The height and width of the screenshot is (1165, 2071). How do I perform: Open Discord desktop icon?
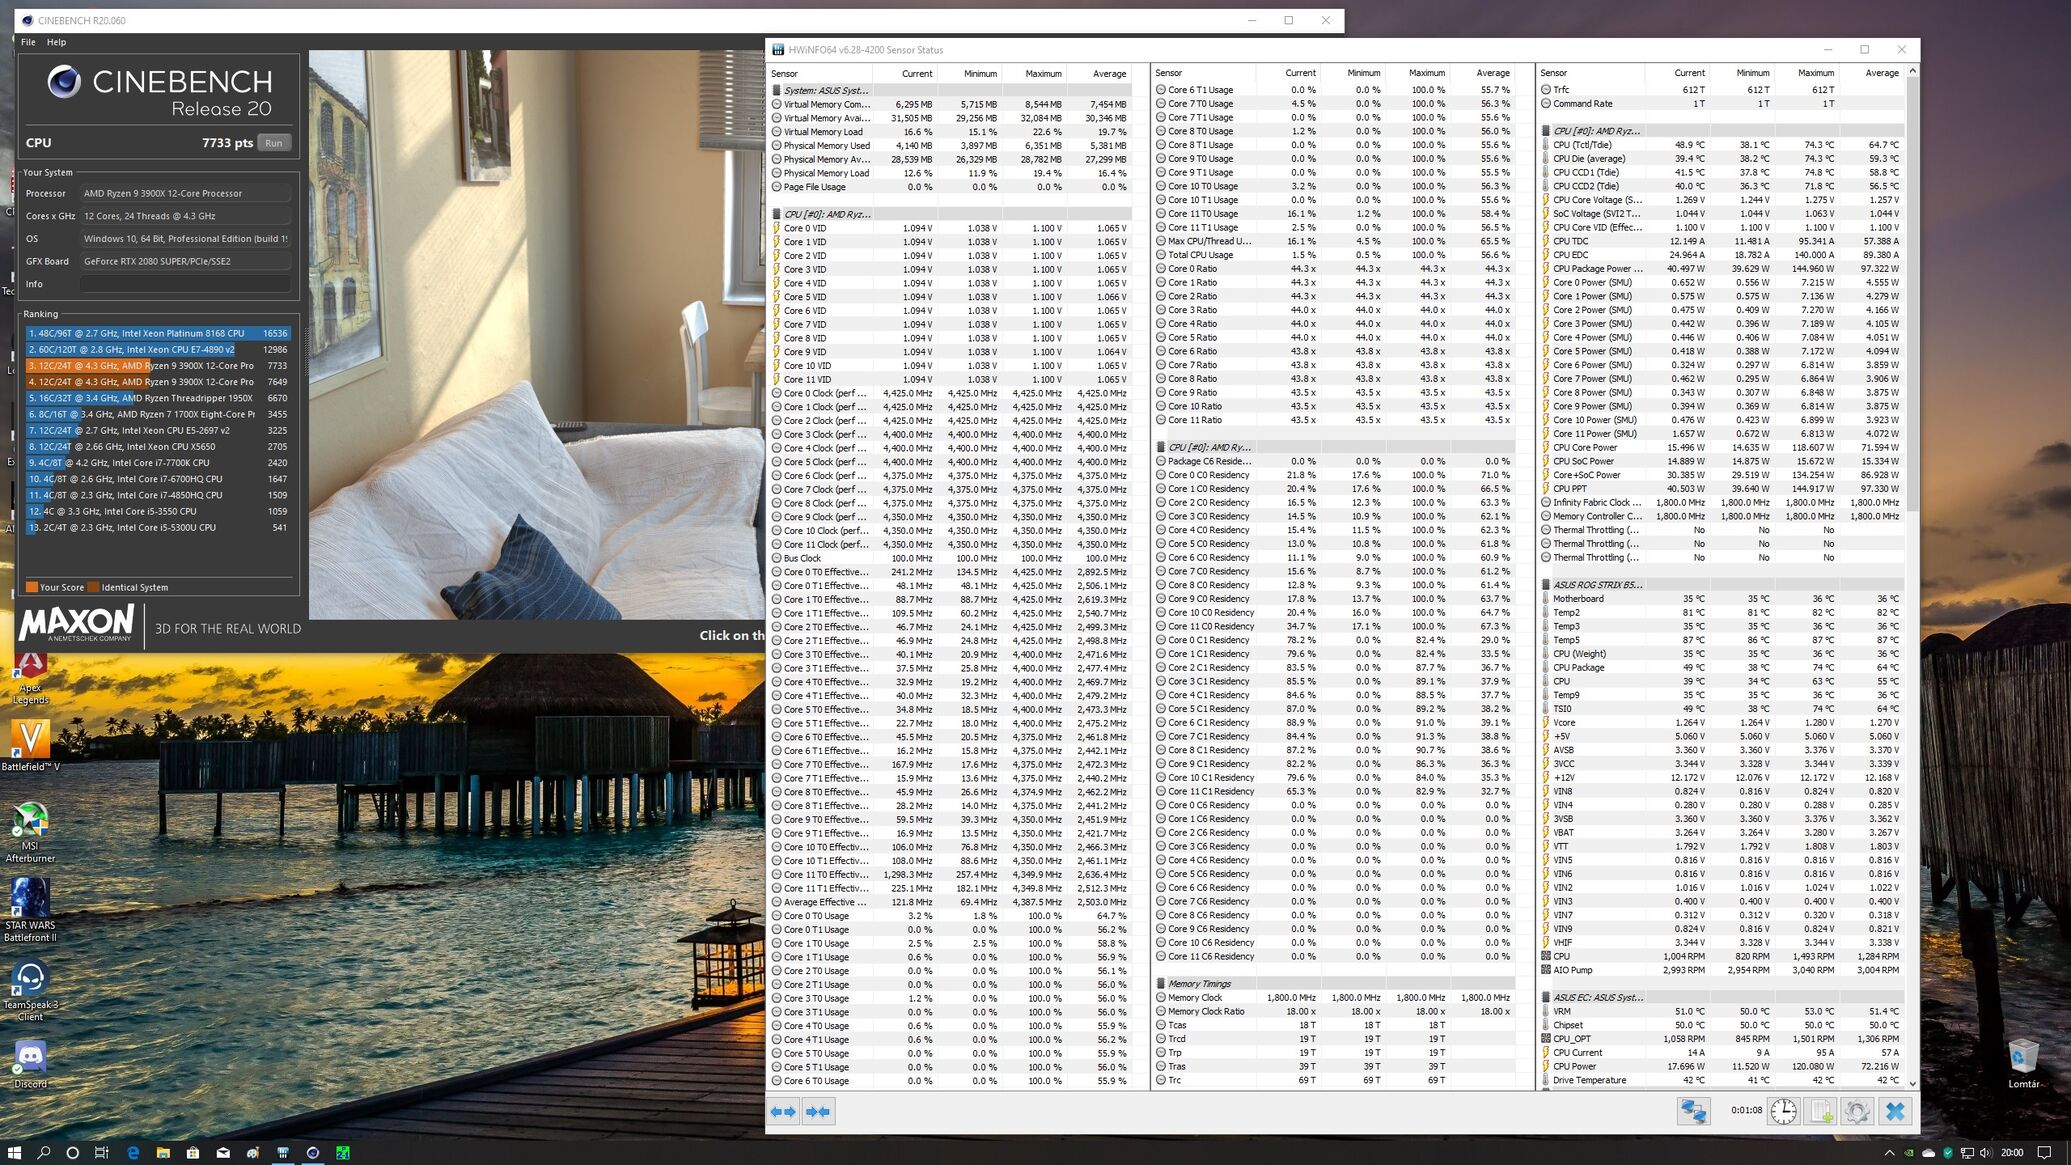pyautogui.click(x=30, y=1064)
